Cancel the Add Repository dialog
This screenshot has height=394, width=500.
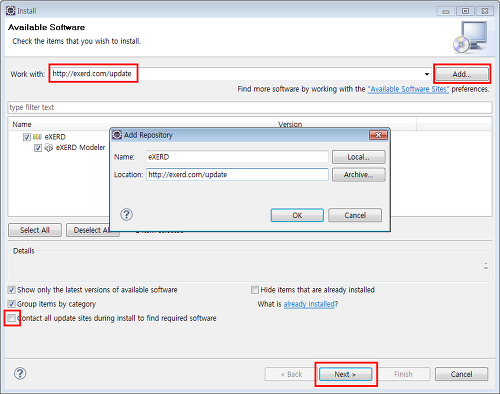tap(355, 215)
